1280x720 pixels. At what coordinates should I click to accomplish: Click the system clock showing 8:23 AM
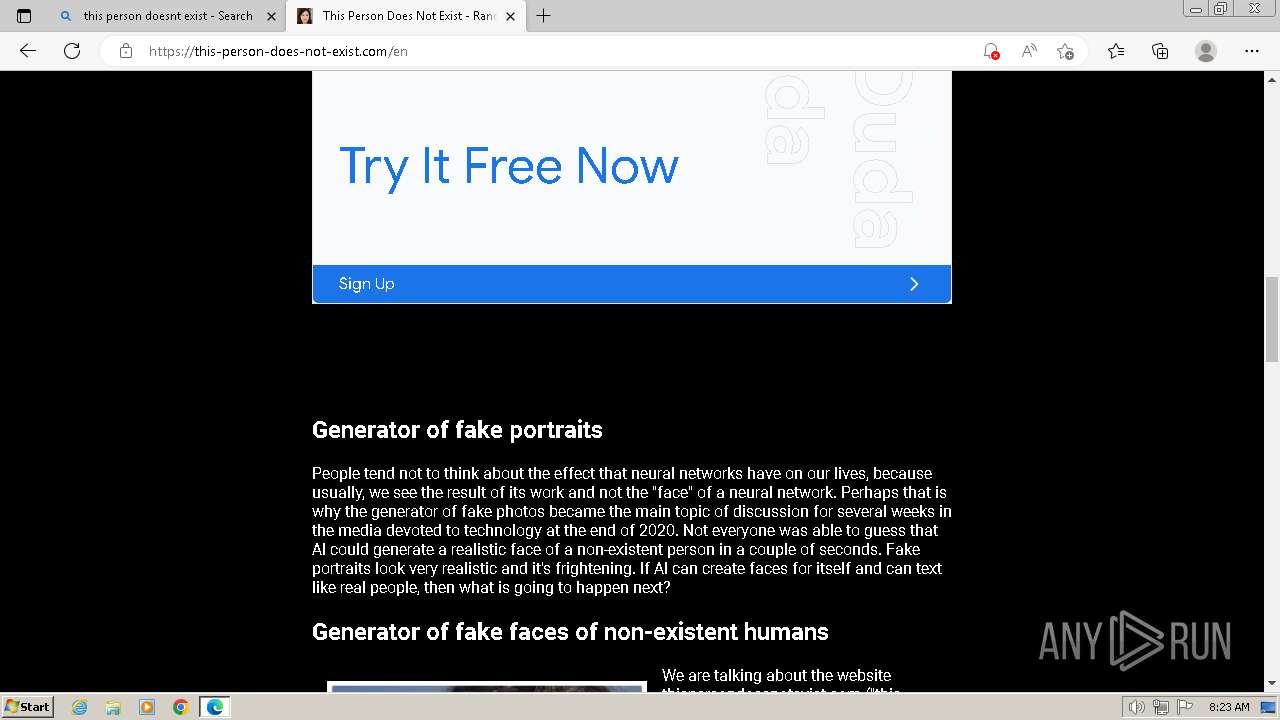point(1229,707)
